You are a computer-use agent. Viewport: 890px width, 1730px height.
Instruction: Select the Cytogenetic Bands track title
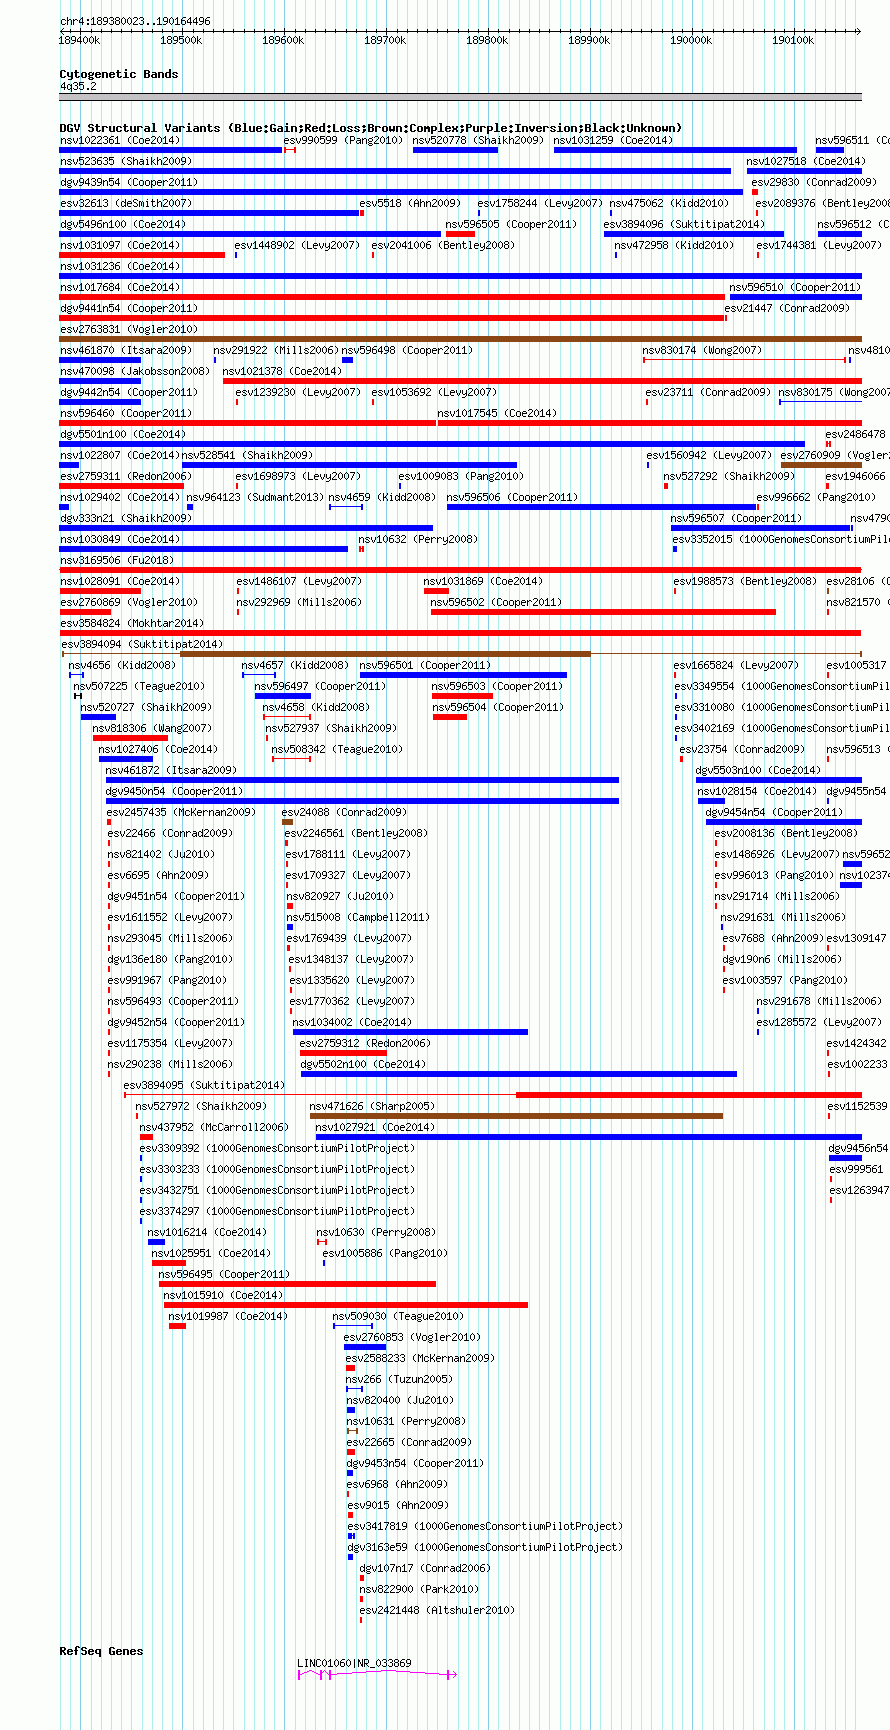click(119, 74)
